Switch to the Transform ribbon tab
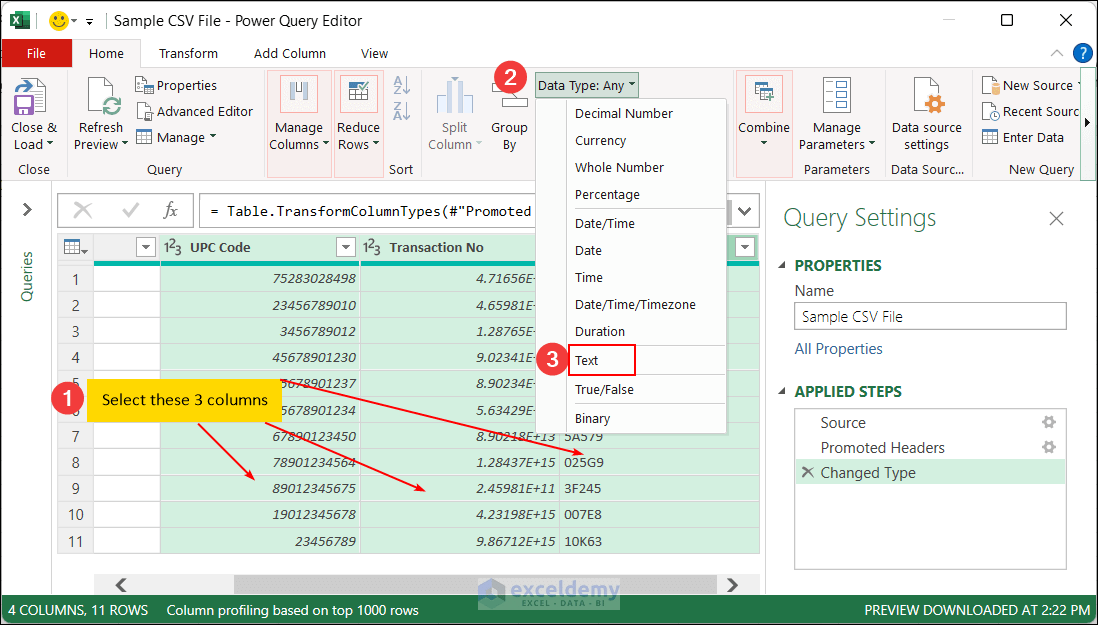 coord(188,53)
